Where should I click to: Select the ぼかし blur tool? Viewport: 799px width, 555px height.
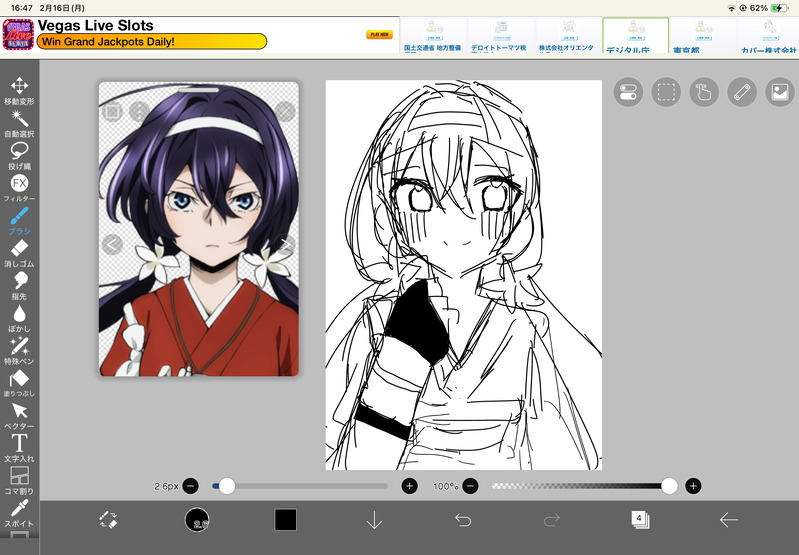(19, 319)
